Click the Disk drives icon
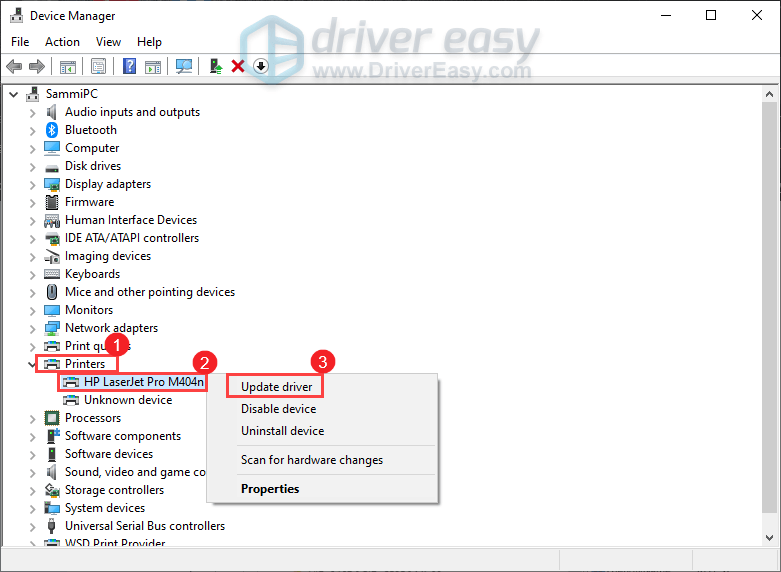 click(52, 168)
